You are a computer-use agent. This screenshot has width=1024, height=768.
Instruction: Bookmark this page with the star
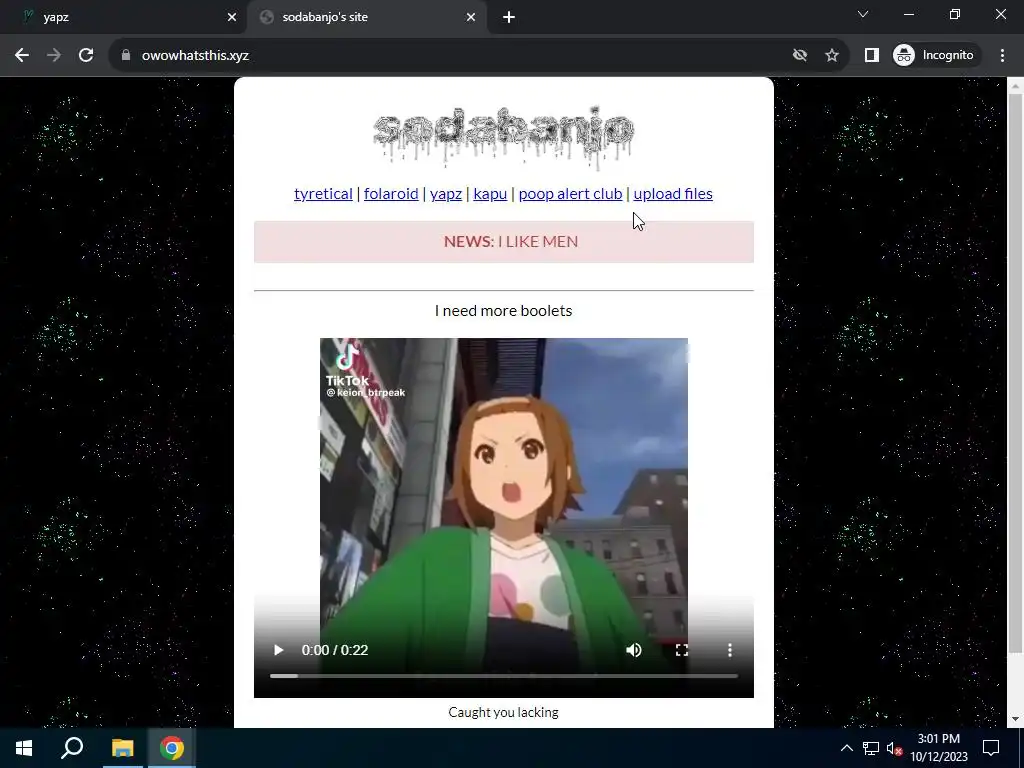831,56
